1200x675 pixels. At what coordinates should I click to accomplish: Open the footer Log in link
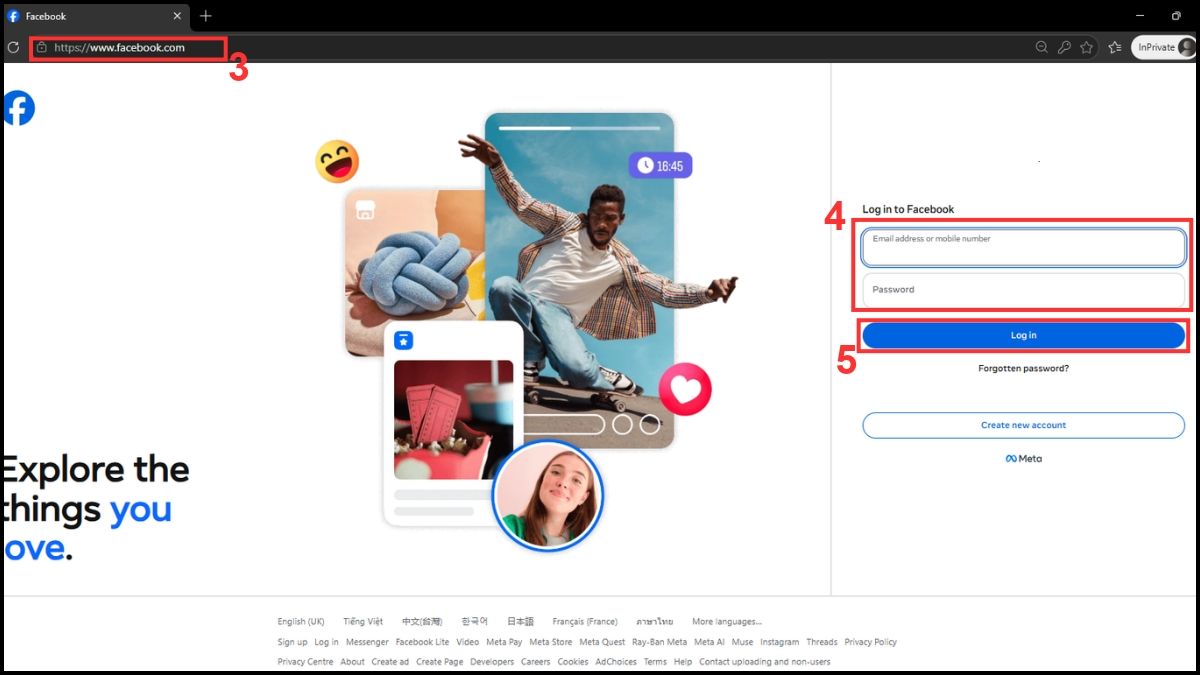click(327, 642)
